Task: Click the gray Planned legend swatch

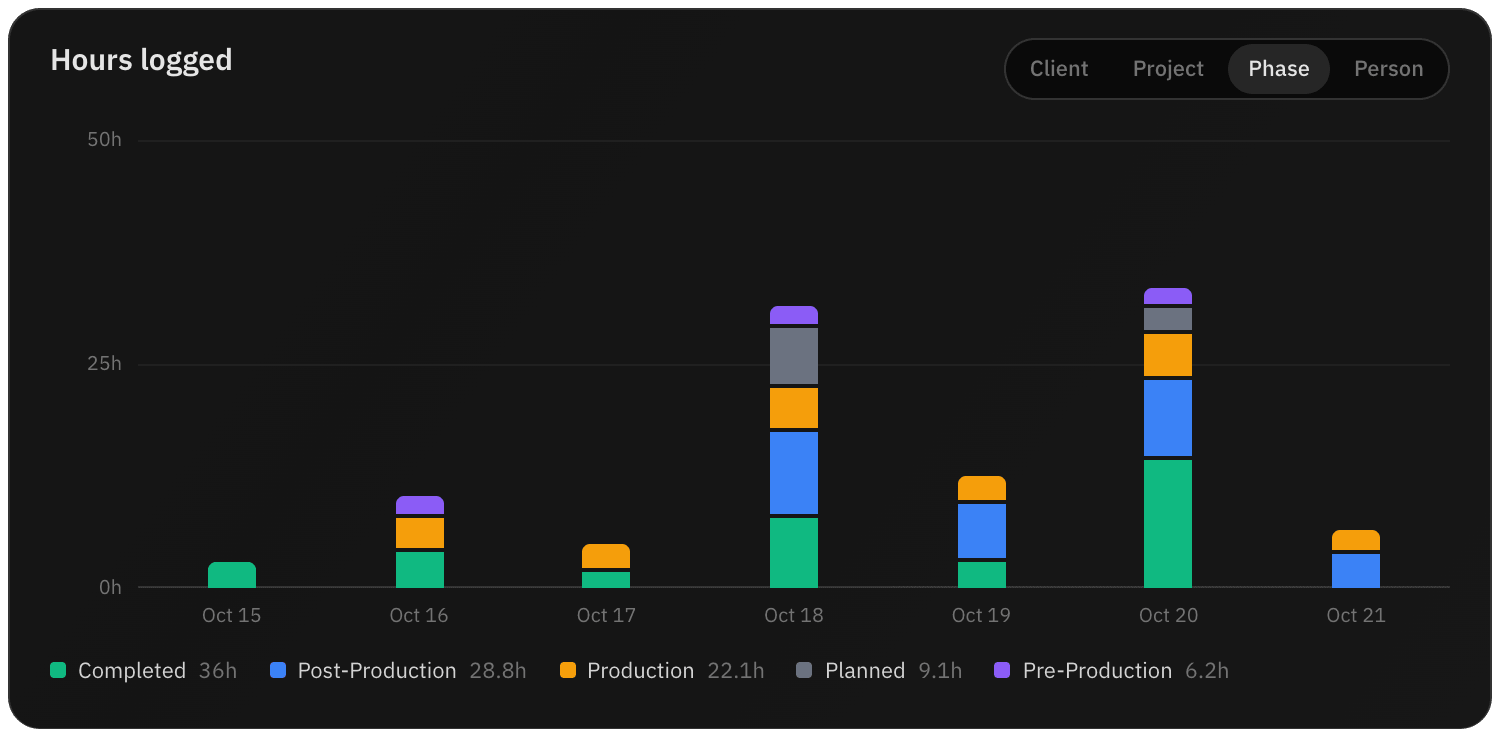Action: coord(805,670)
